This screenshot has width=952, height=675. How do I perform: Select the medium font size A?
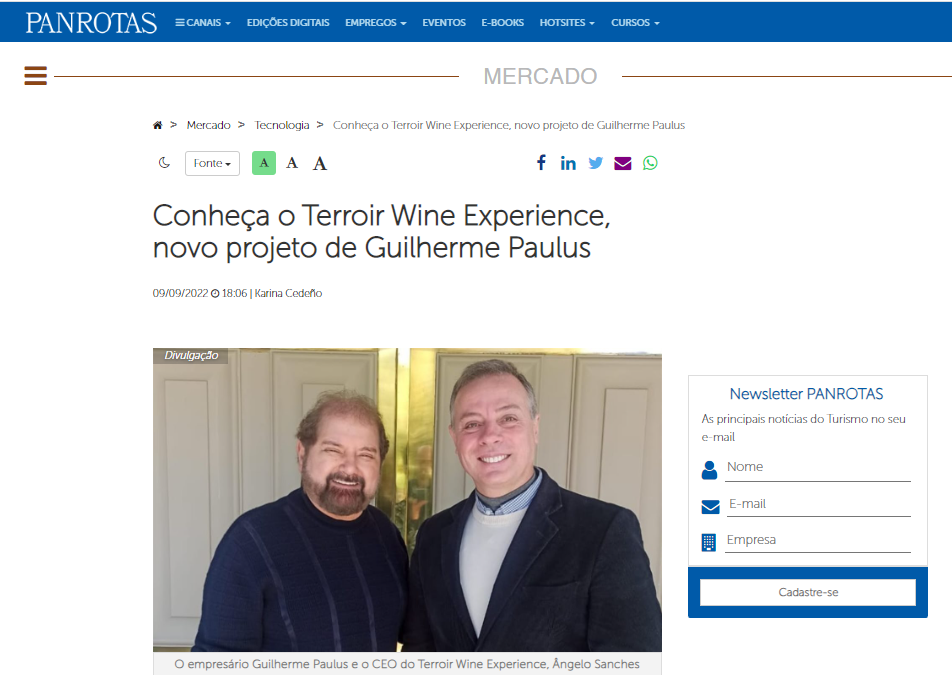[x=292, y=163]
